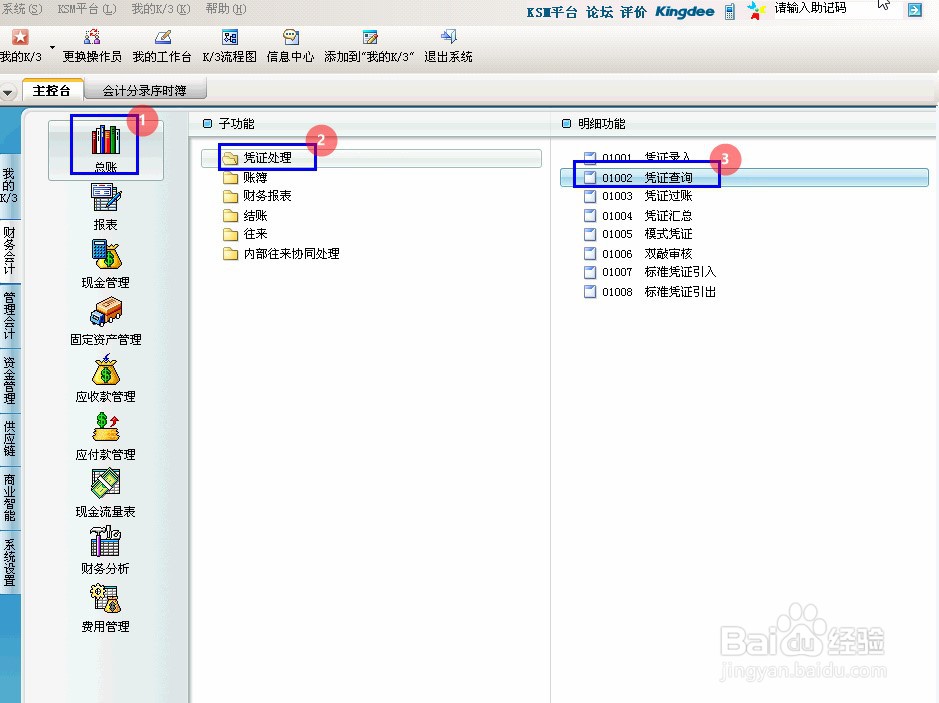
Task: Expand the tab list dropdown arrow
Action: [8, 93]
